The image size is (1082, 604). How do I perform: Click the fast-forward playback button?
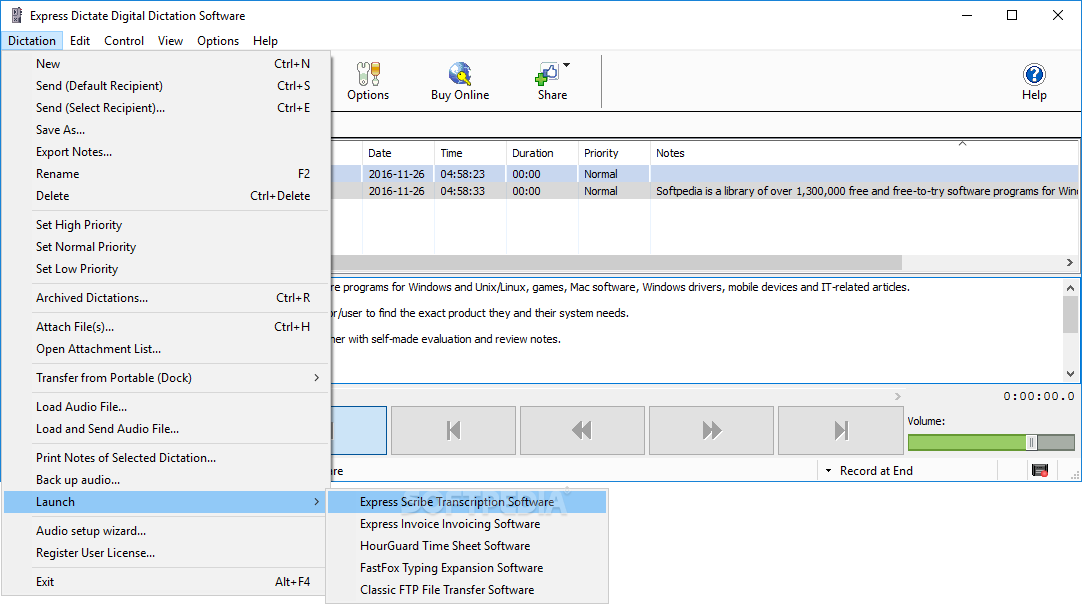pos(711,430)
